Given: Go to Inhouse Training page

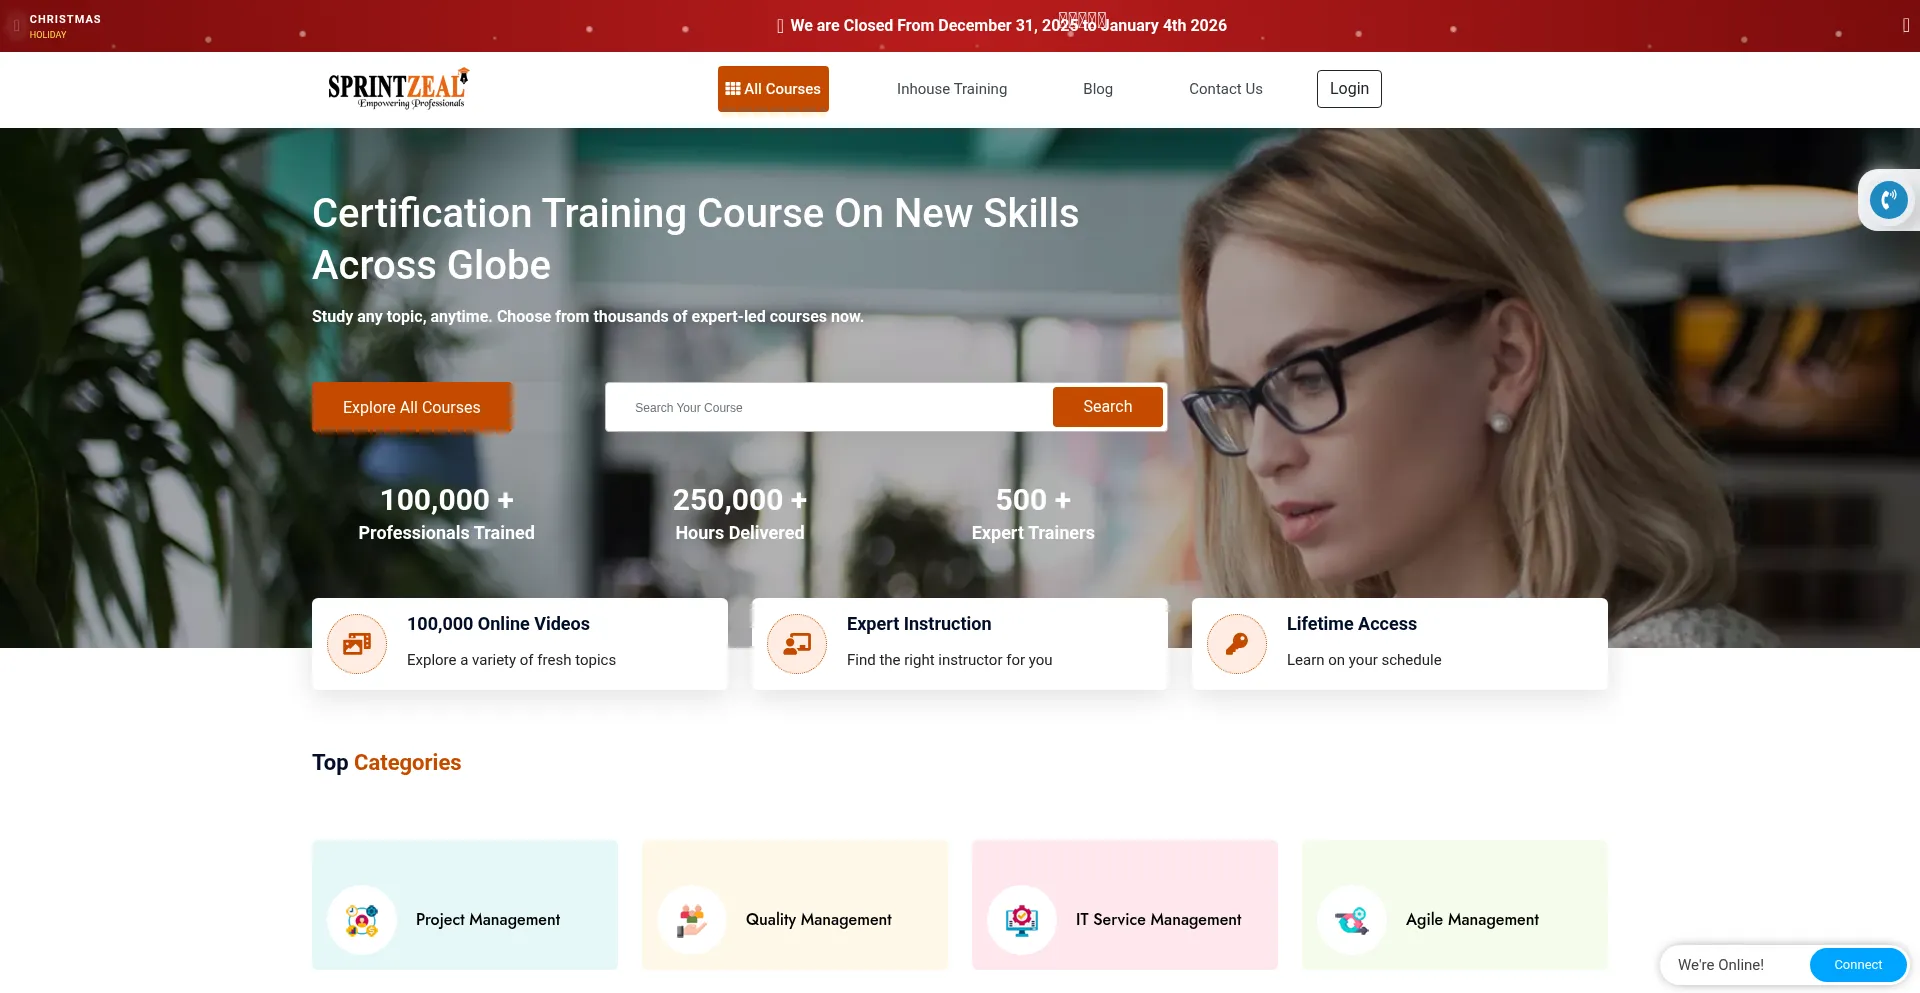Looking at the screenshot, I should pyautogui.click(x=951, y=89).
